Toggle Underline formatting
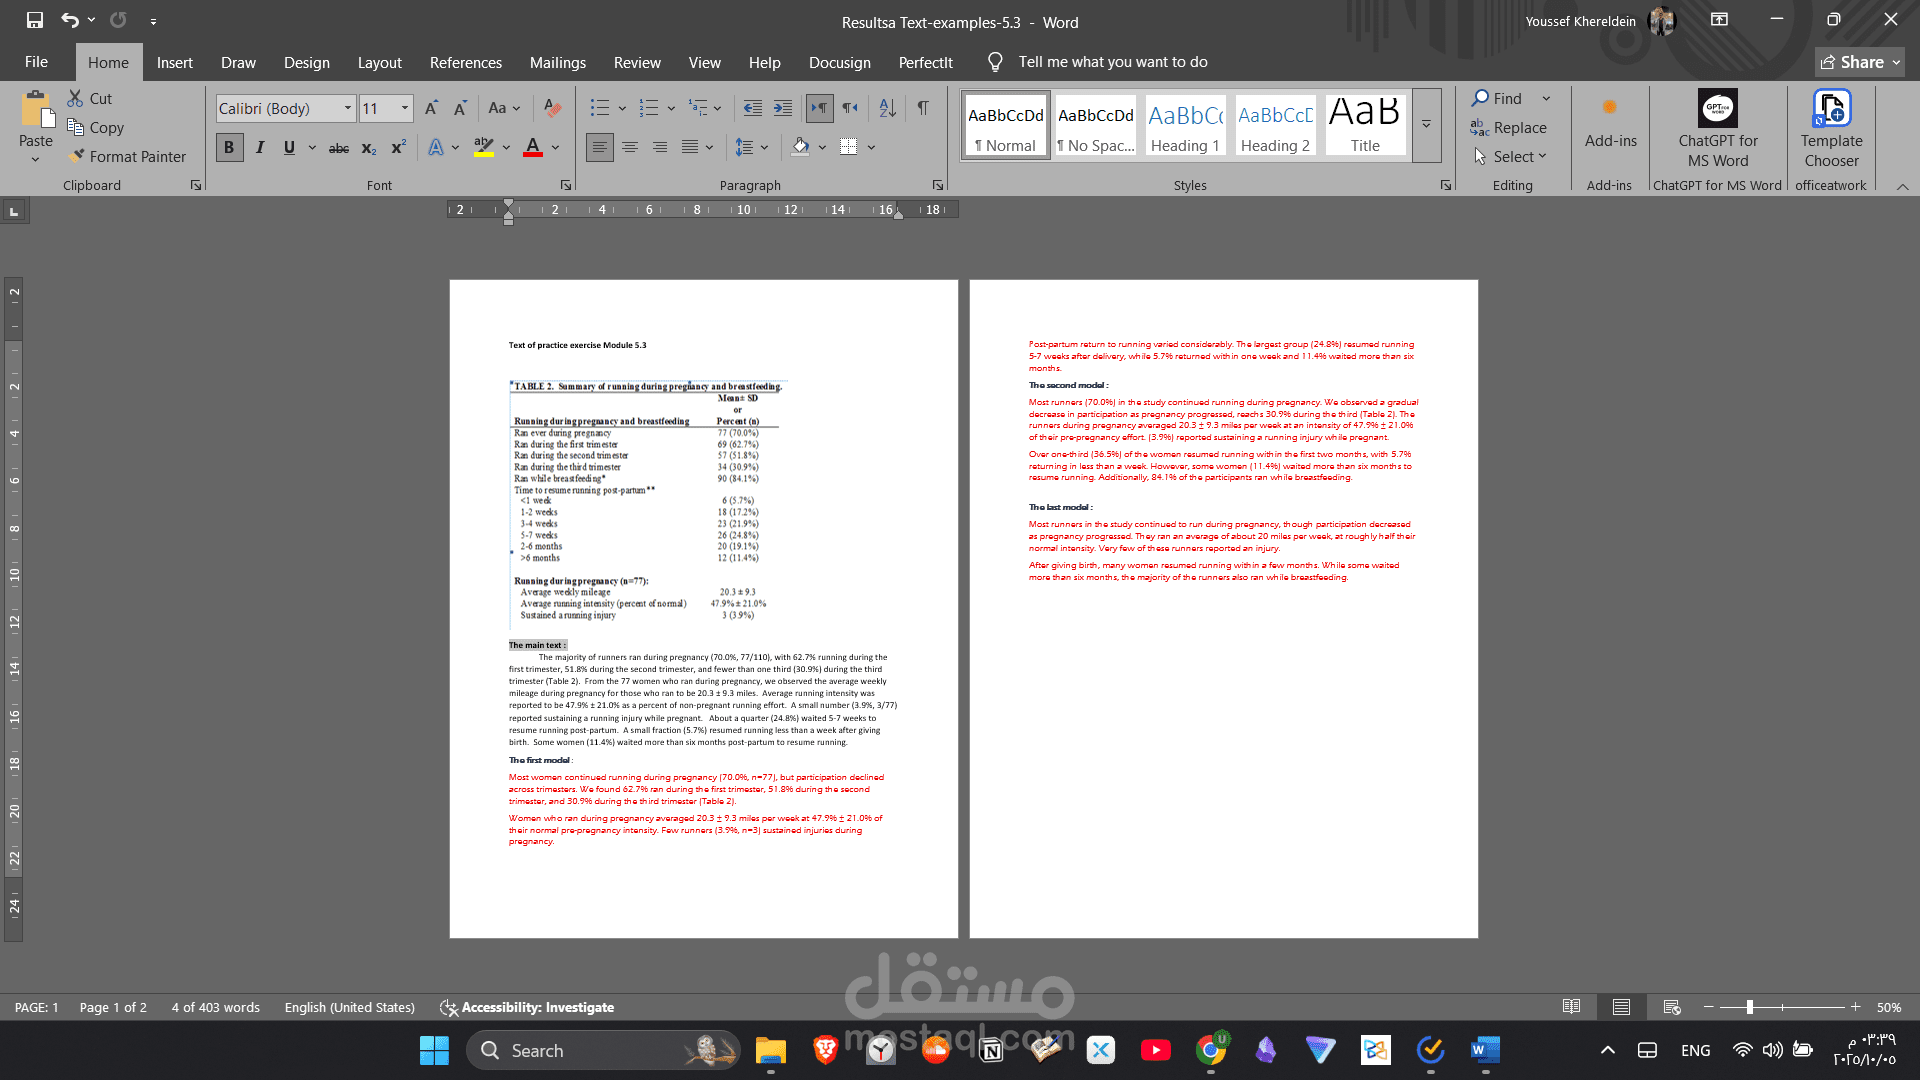This screenshot has height=1080, width=1920. click(289, 147)
